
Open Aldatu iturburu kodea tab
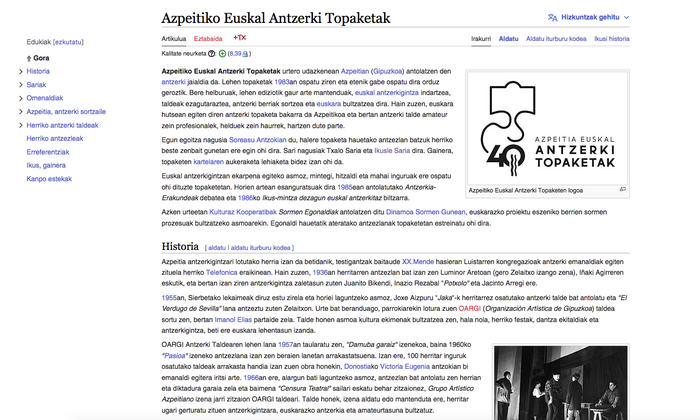pyautogui.click(x=556, y=39)
